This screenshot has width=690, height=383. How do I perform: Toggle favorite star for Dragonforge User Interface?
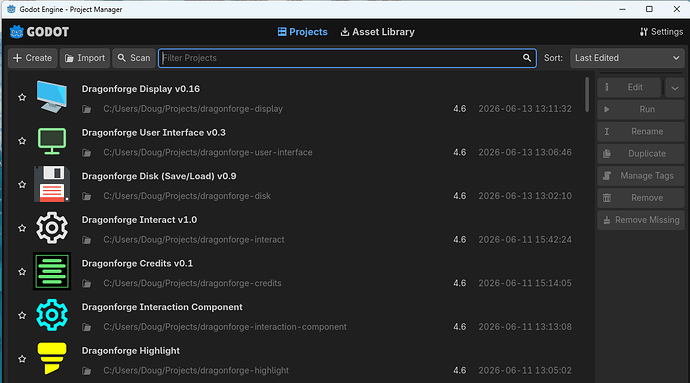point(22,141)
